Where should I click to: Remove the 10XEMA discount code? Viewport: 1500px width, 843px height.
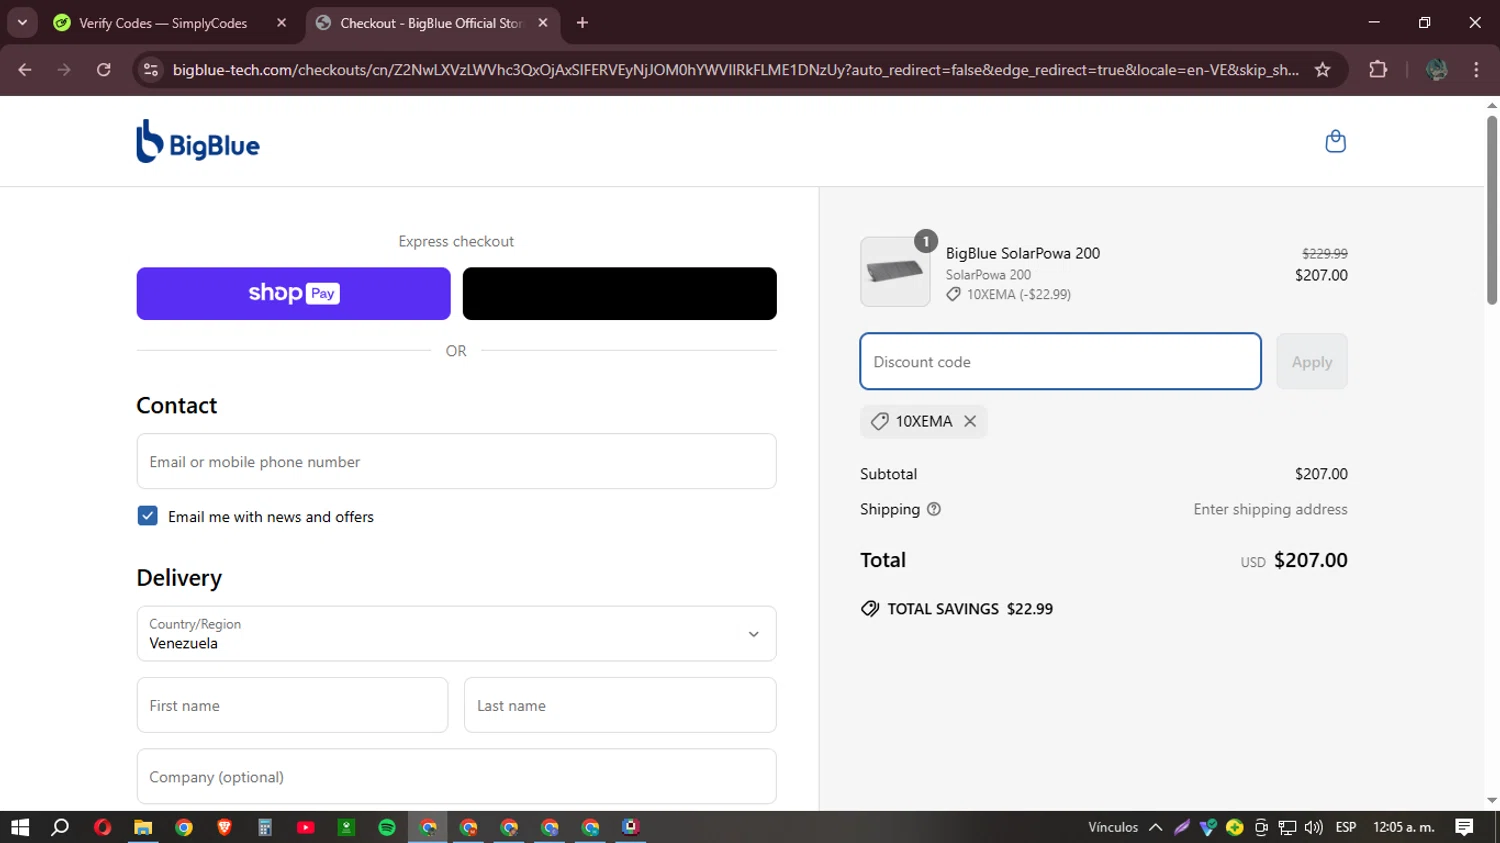point(970,421)
